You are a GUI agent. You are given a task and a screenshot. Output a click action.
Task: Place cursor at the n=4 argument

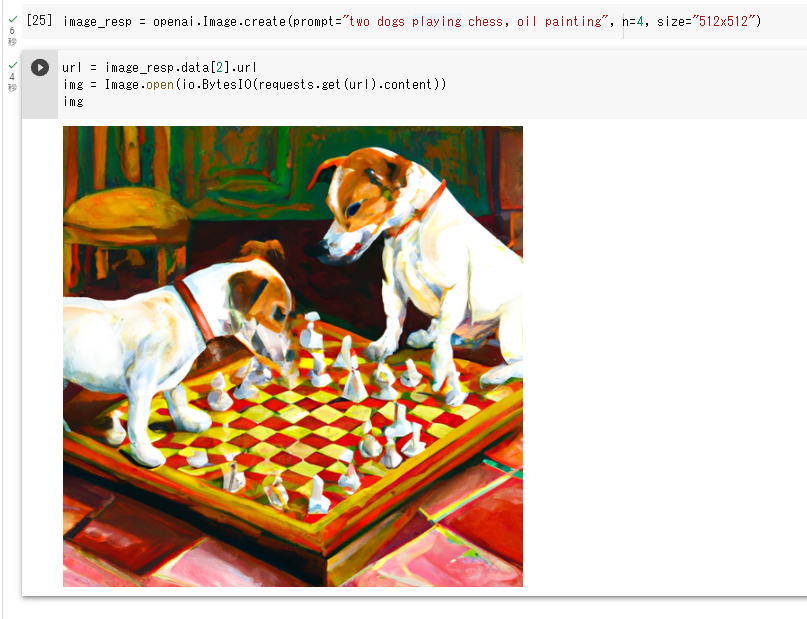(633, 22)
